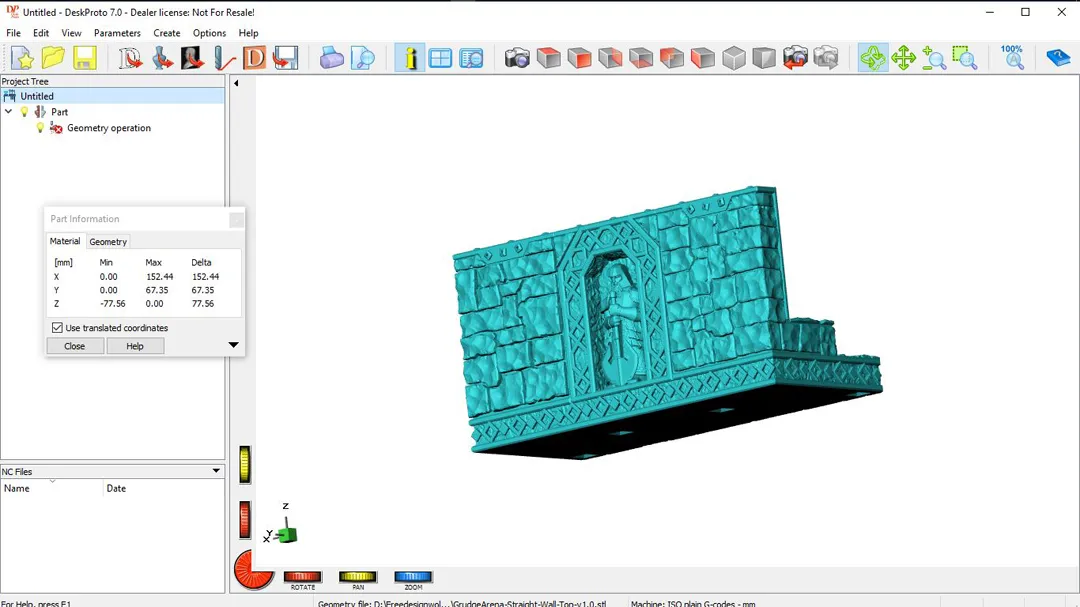Select the green mouse Rotate mode icon

pyautogui.click(x=873, y=59)
